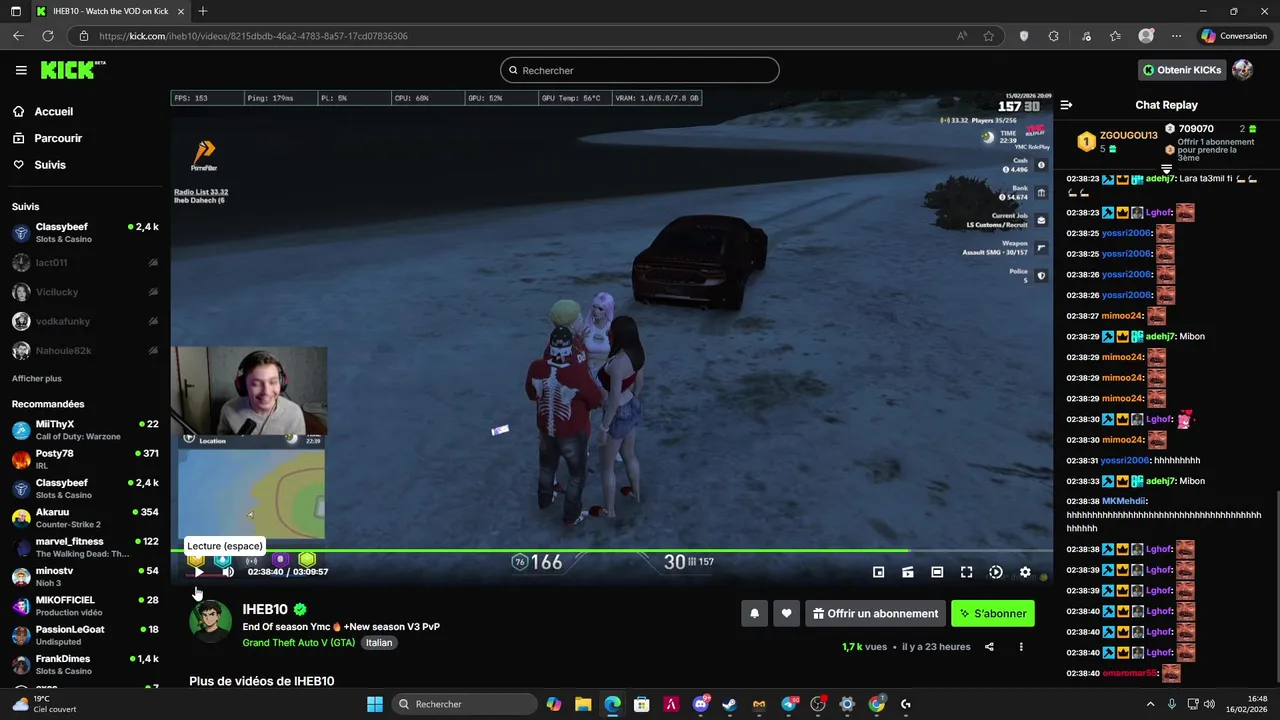This screenshot has width=1280, height=720.
Task: Open a new browser tab
Action: coord(202,11)
